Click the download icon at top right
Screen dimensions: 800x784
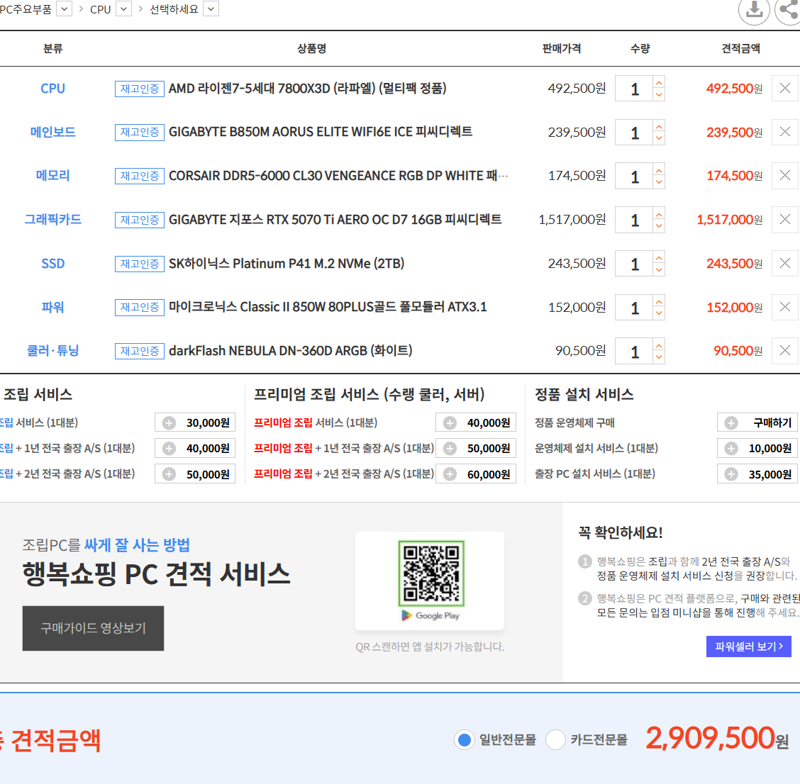tap(754, 9)
